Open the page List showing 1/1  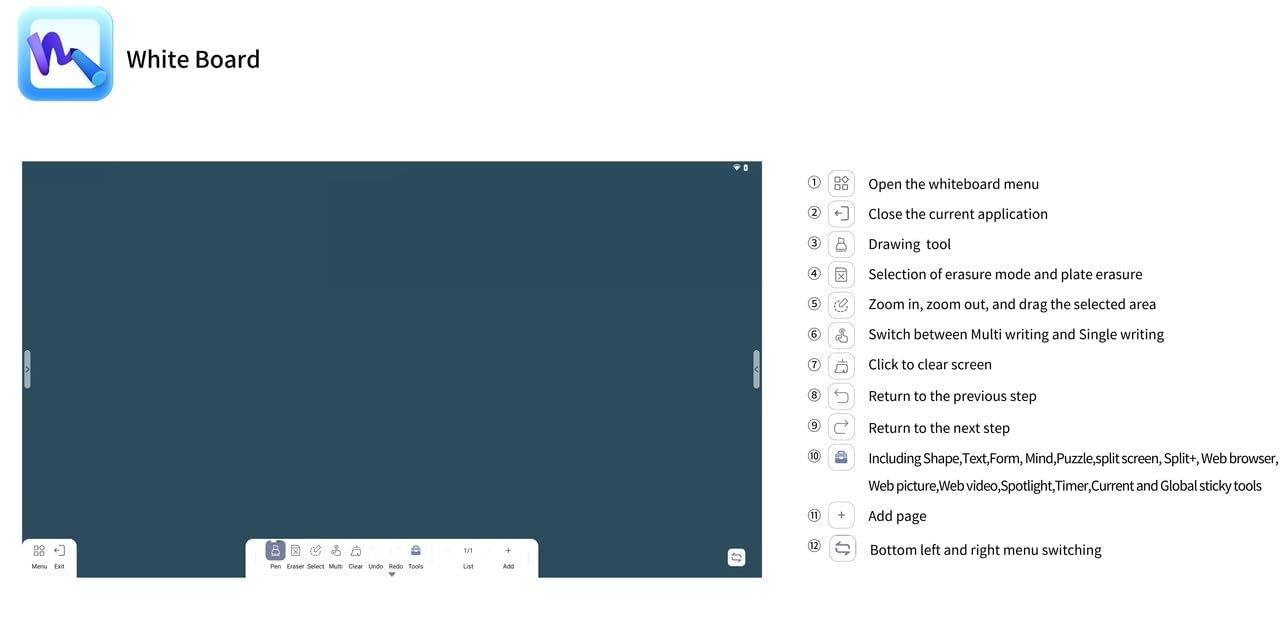[468, 553]
